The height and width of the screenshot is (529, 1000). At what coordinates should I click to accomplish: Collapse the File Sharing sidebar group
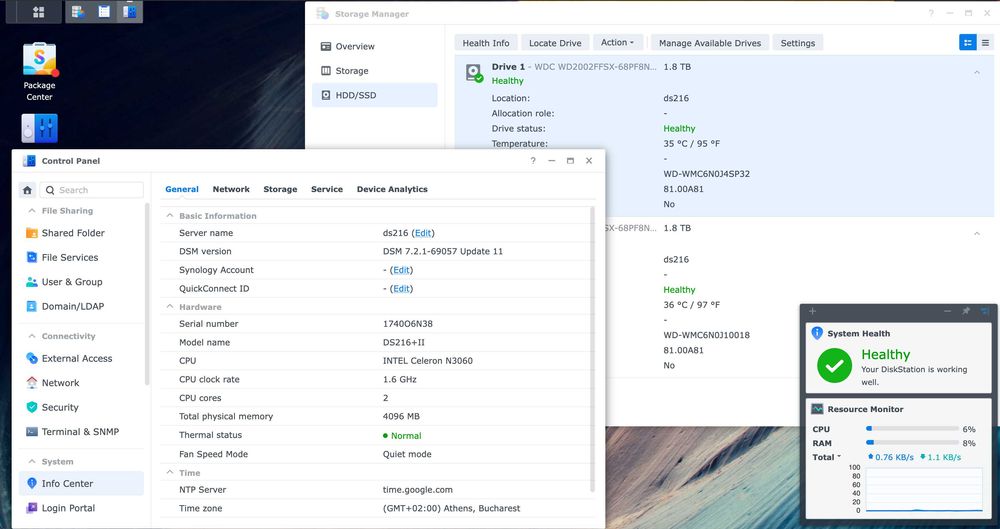[31, 211]
